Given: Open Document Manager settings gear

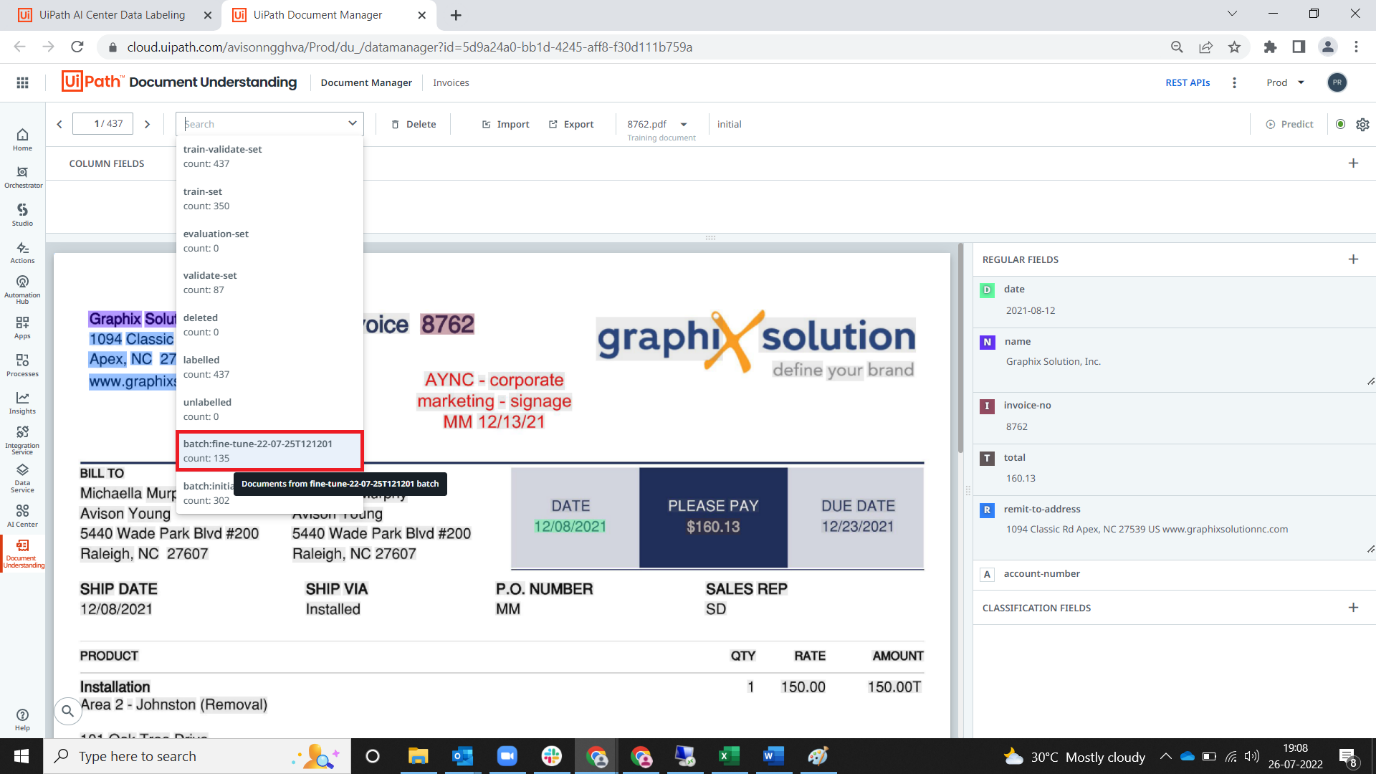Looking at the screenshot, I should [1362, 124].
